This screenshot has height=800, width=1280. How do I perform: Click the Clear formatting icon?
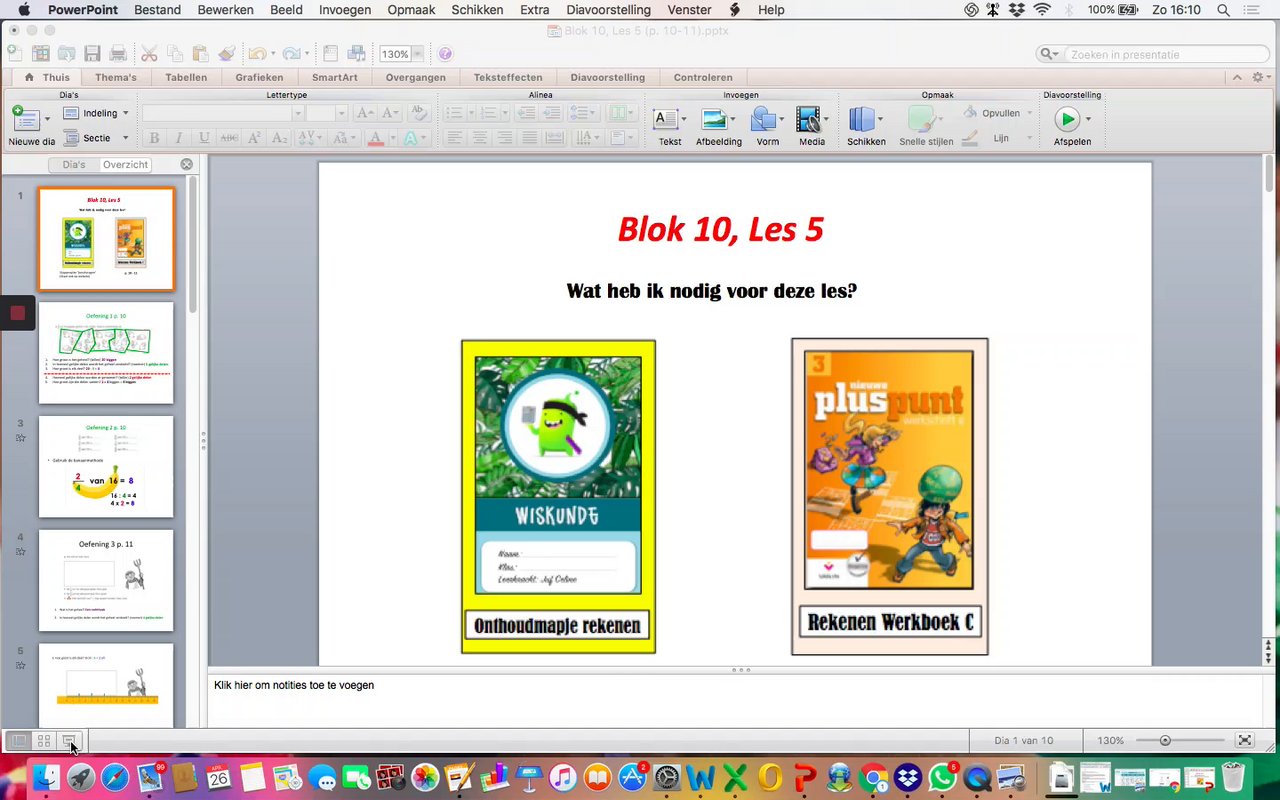pyautogui.click(x=420, y=113)
